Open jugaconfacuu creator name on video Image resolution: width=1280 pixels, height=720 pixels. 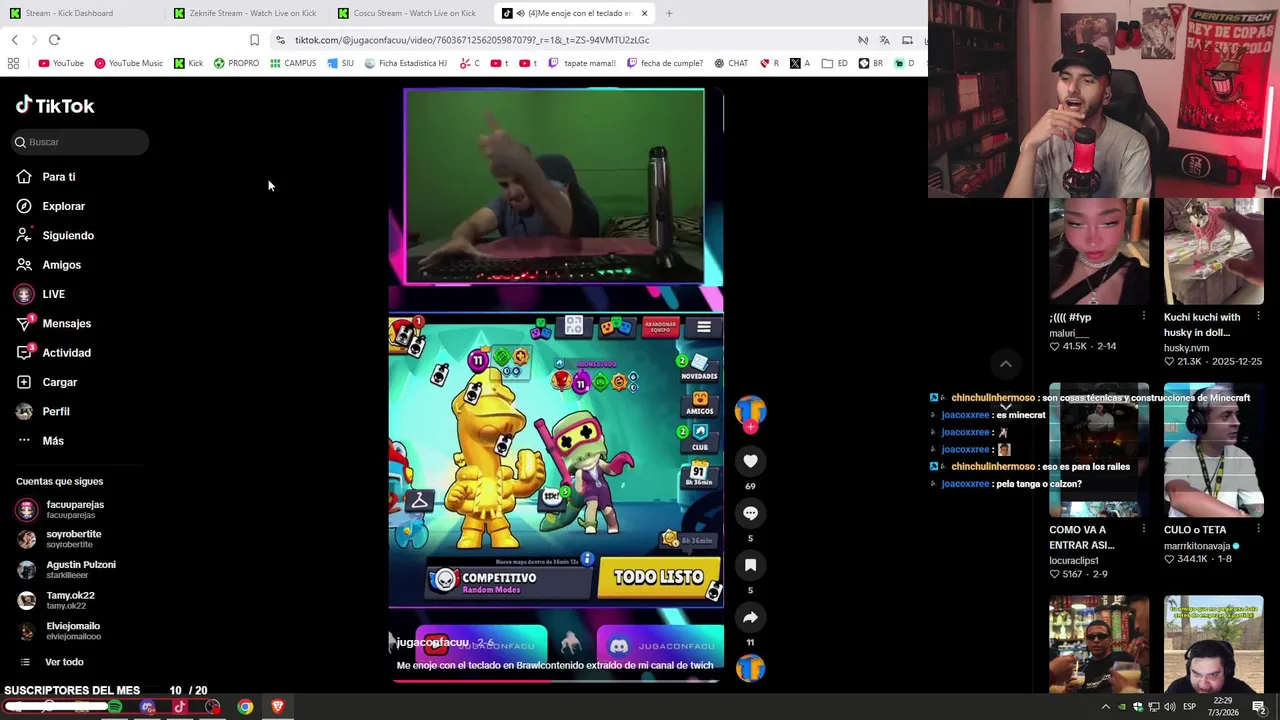click(x=432, y=642)
